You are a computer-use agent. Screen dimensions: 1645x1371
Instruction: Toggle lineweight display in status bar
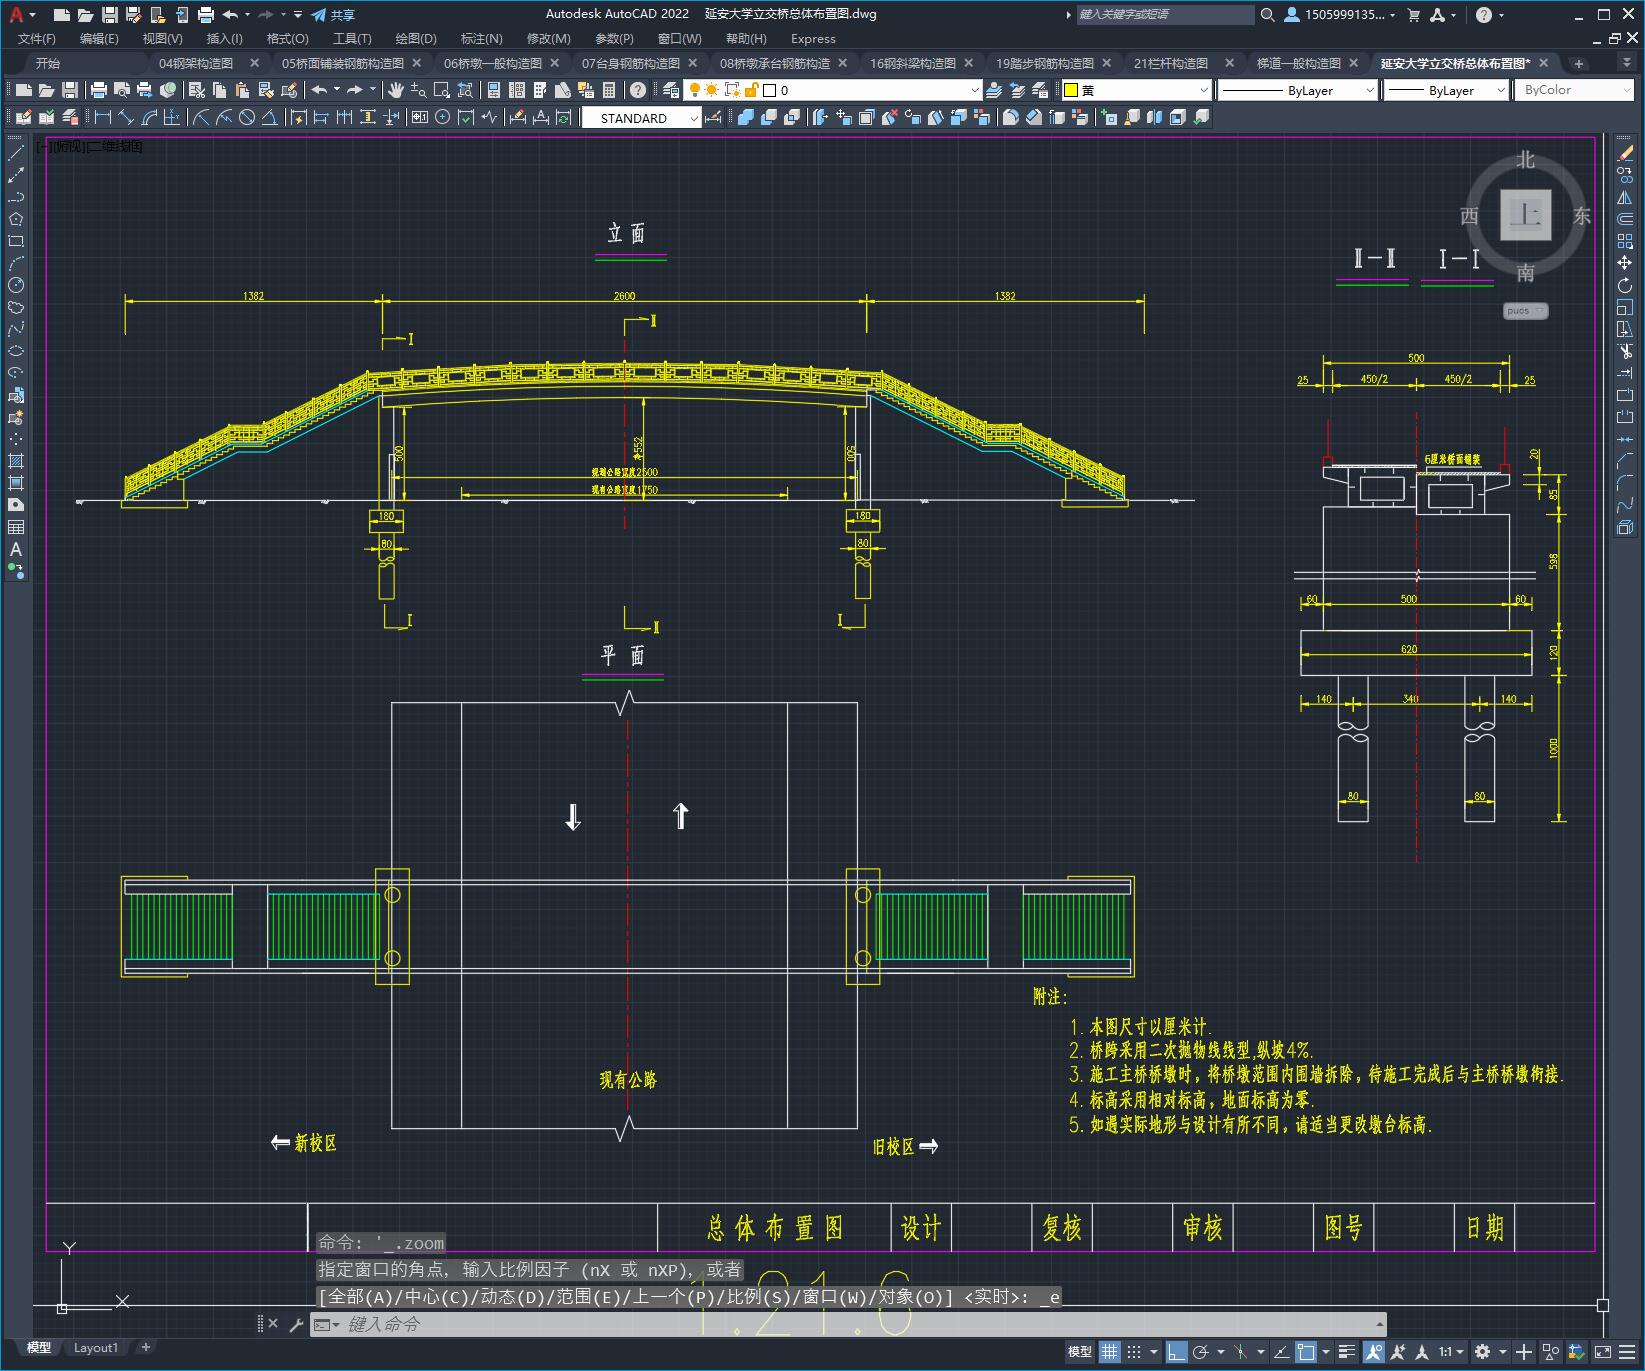[x=1347, y=1352]
